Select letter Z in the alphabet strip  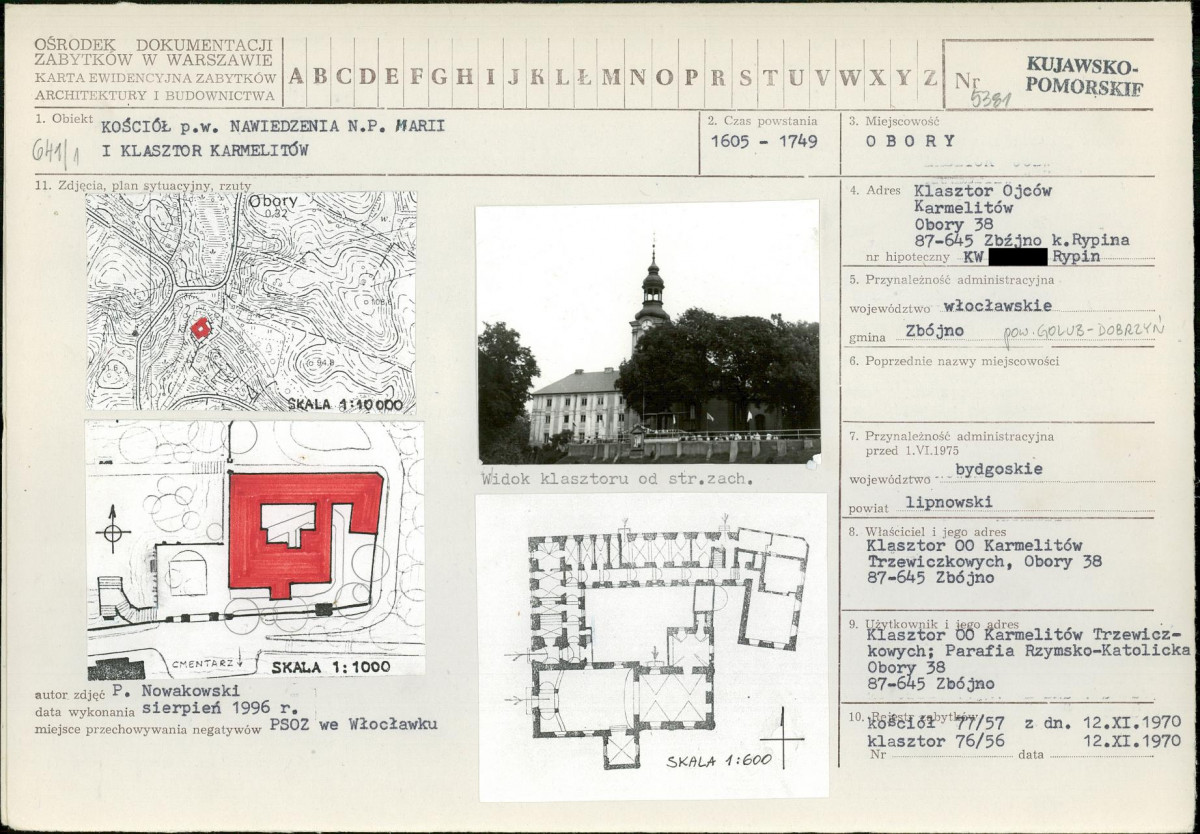tap(930, 76)
